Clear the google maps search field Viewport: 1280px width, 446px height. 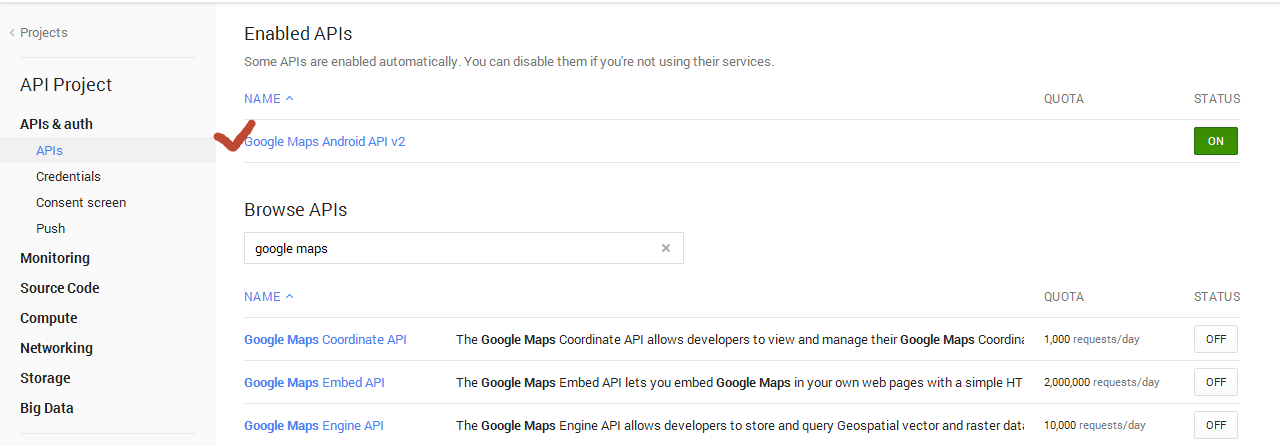(x=666, y=249)
